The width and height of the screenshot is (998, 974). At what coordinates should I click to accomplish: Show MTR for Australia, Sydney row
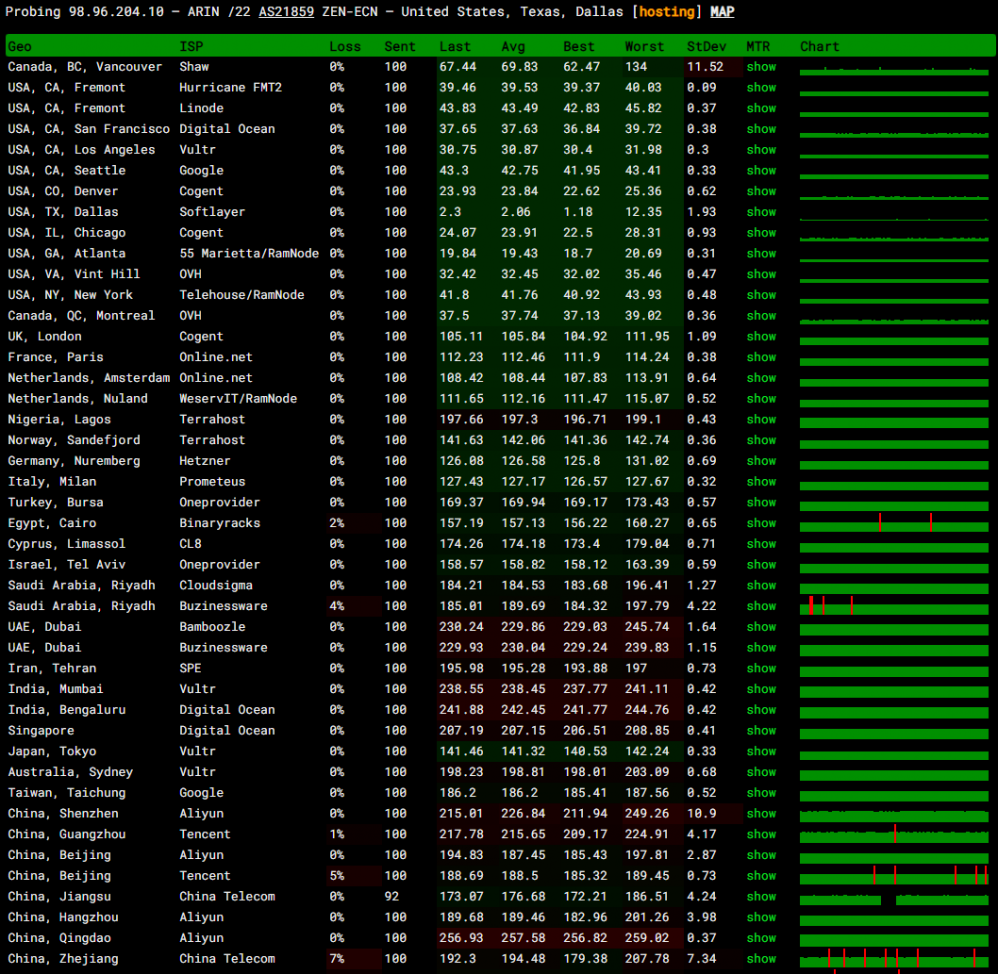761,772
